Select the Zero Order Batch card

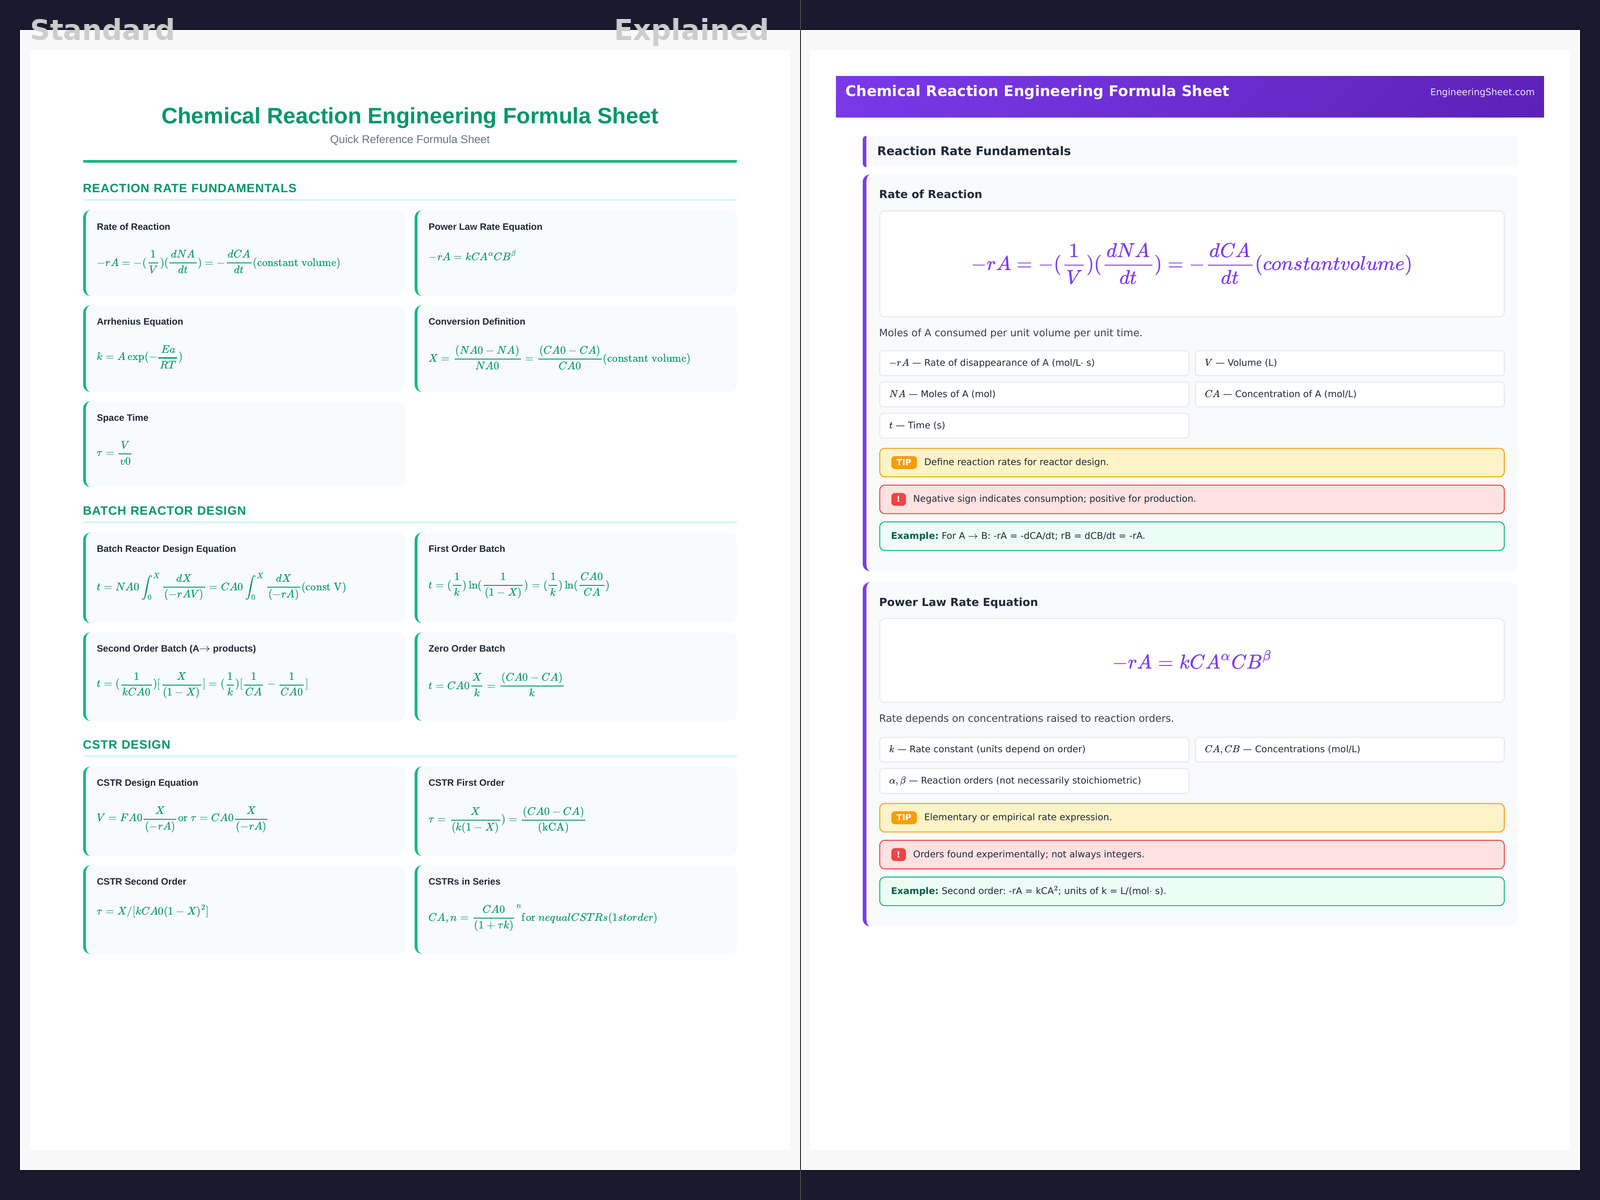[576, 676]
